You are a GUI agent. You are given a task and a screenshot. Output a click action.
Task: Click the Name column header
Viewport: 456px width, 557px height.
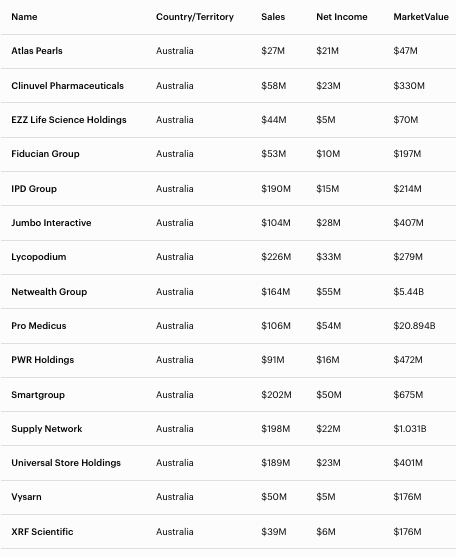24,17
